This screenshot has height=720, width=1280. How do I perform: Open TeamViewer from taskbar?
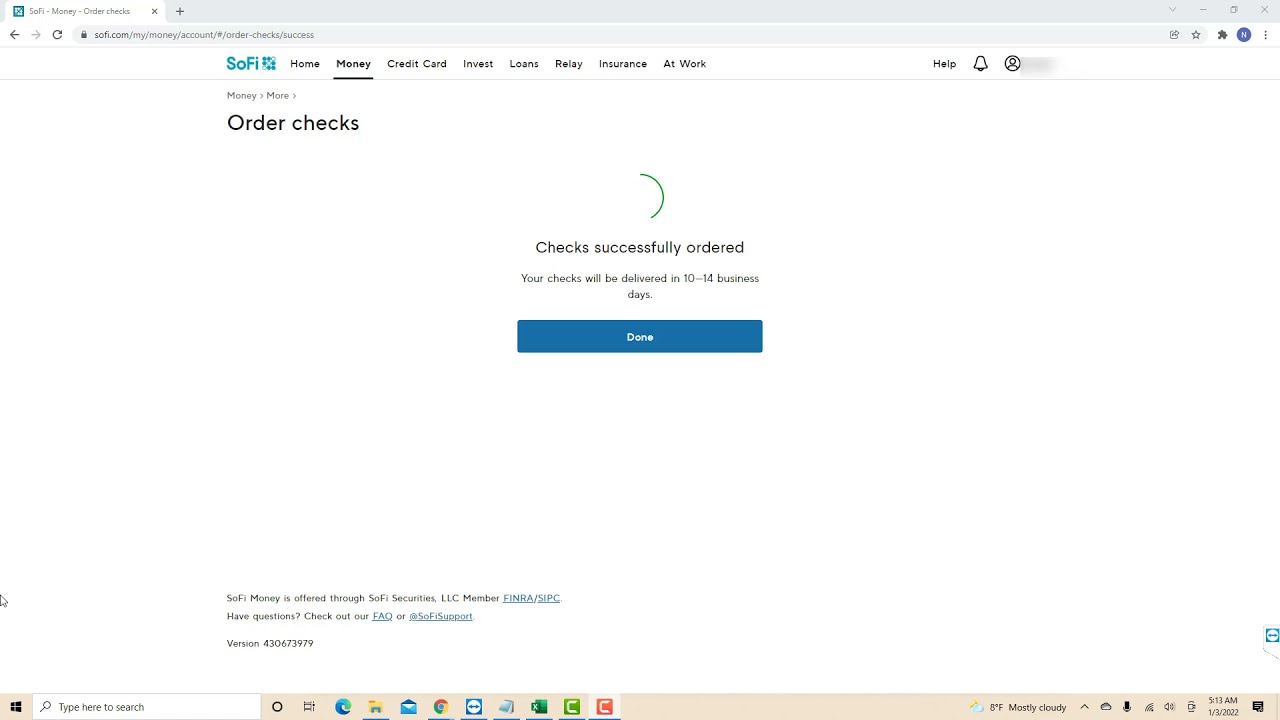pos(474,707)
